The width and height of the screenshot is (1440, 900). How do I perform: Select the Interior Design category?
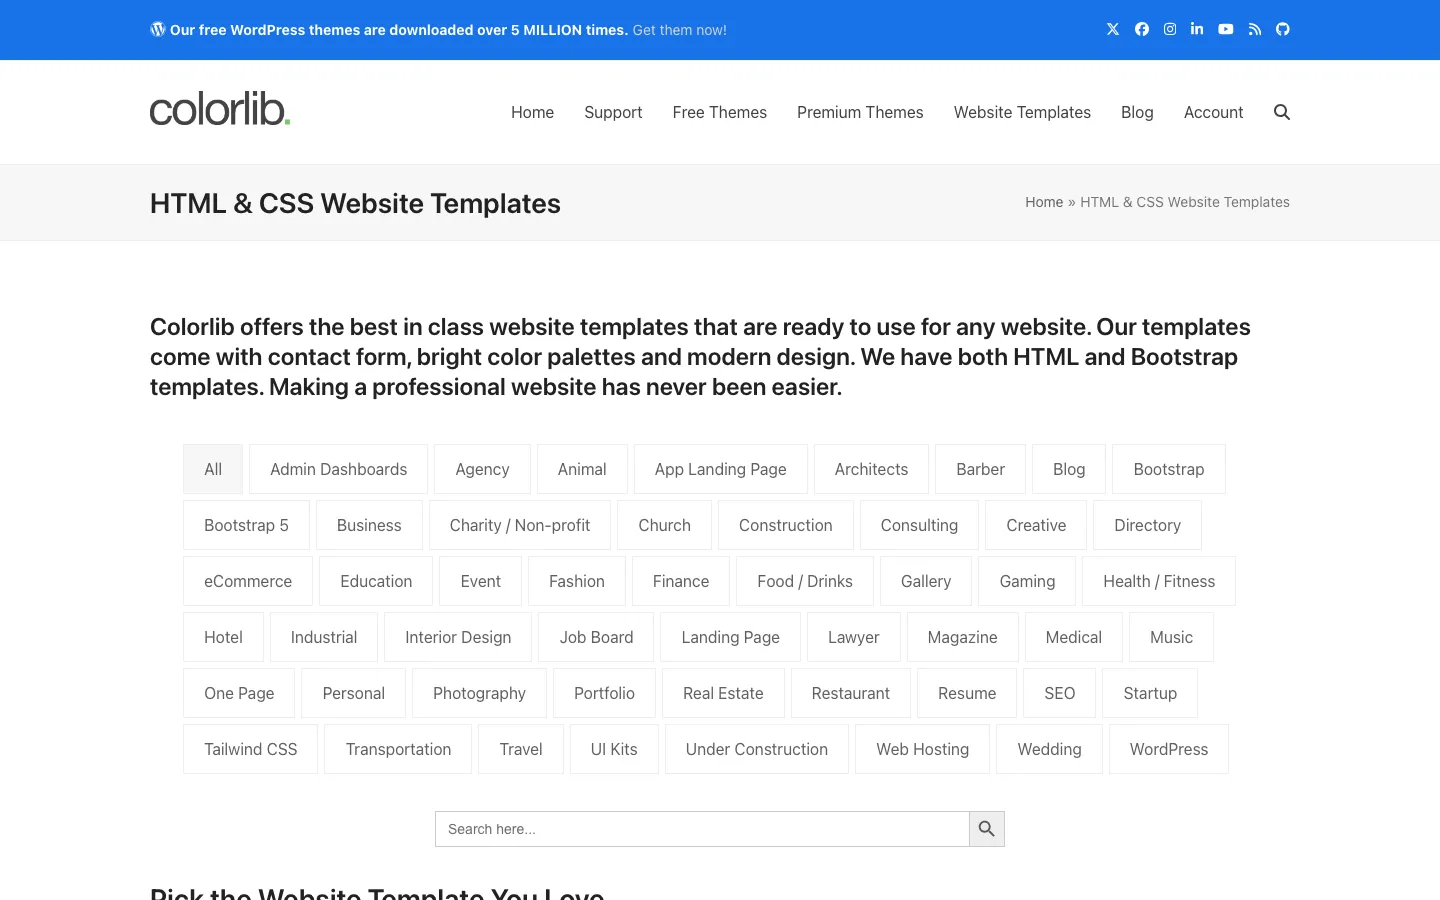(458, 637)
